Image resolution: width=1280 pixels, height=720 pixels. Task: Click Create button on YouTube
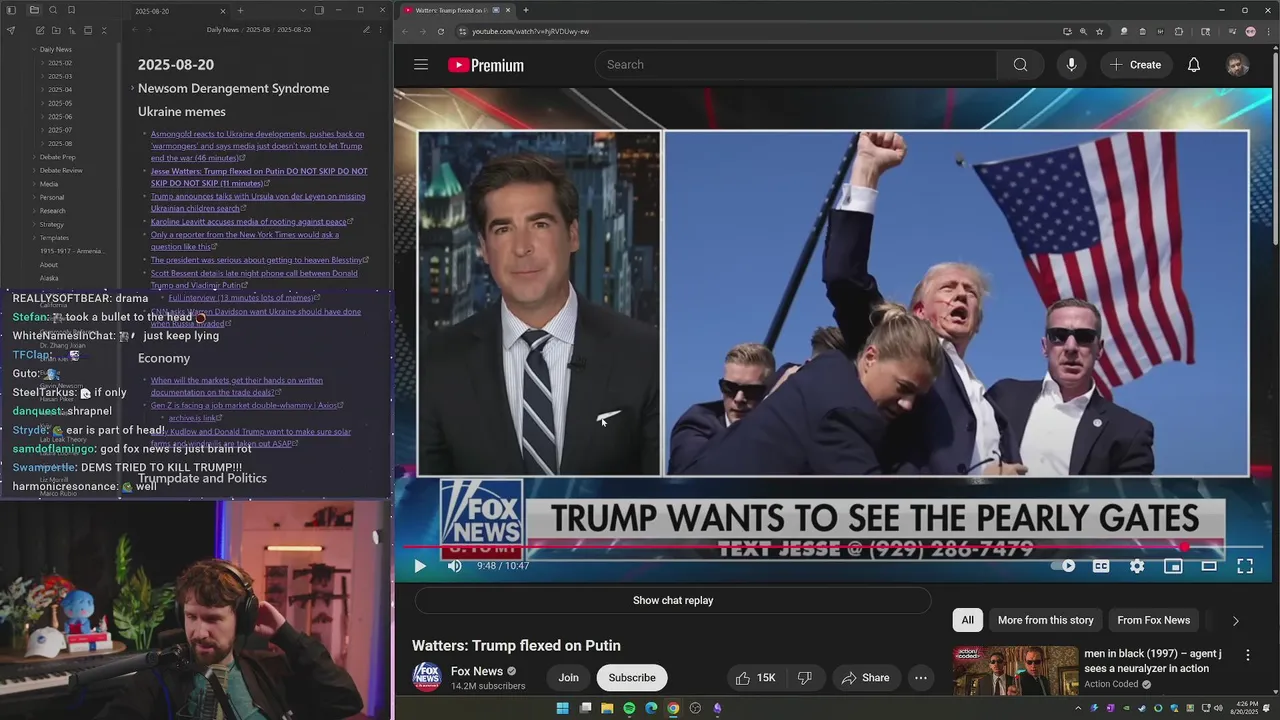point(1135,65)
